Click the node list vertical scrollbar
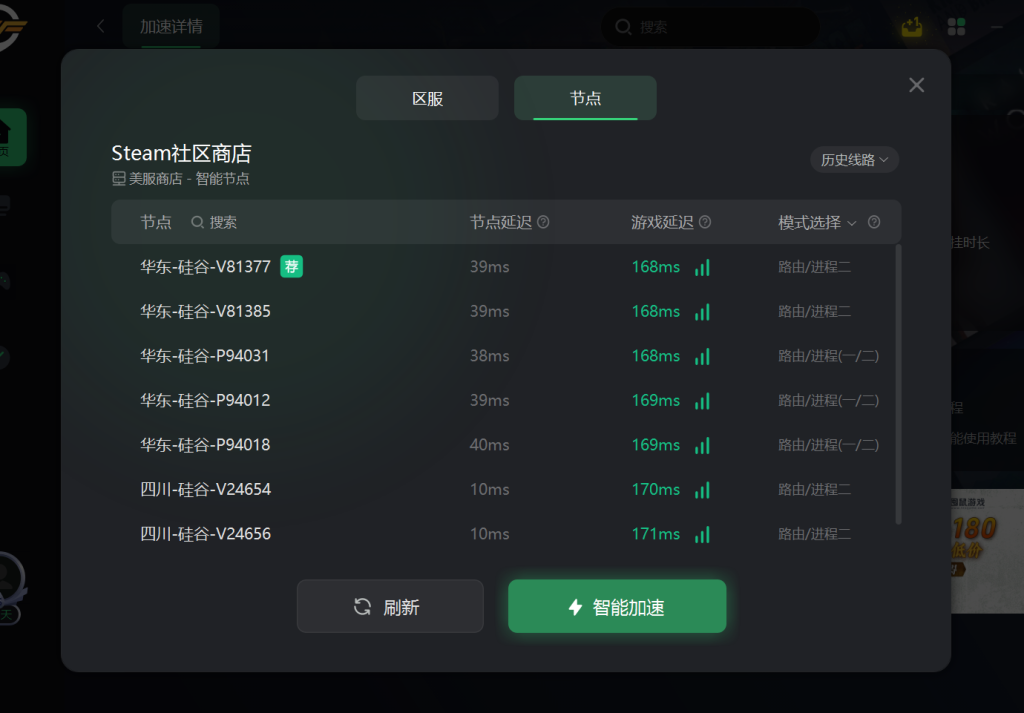1024x713 pixels. point(899,384)
